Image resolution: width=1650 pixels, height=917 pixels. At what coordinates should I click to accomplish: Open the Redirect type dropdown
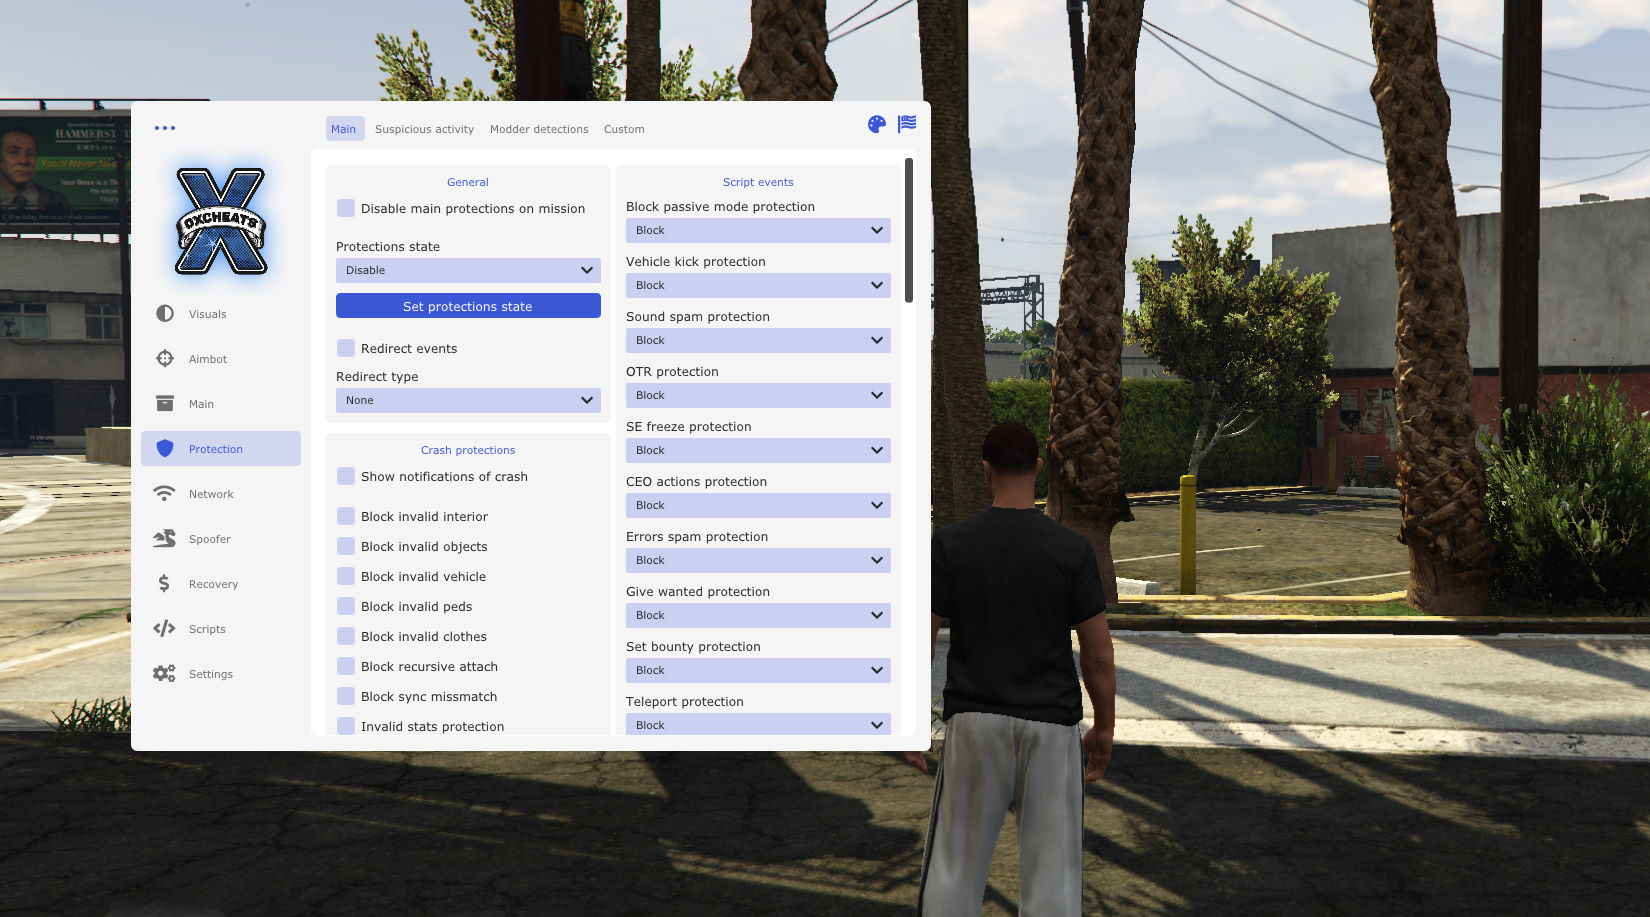click(468, 400)
